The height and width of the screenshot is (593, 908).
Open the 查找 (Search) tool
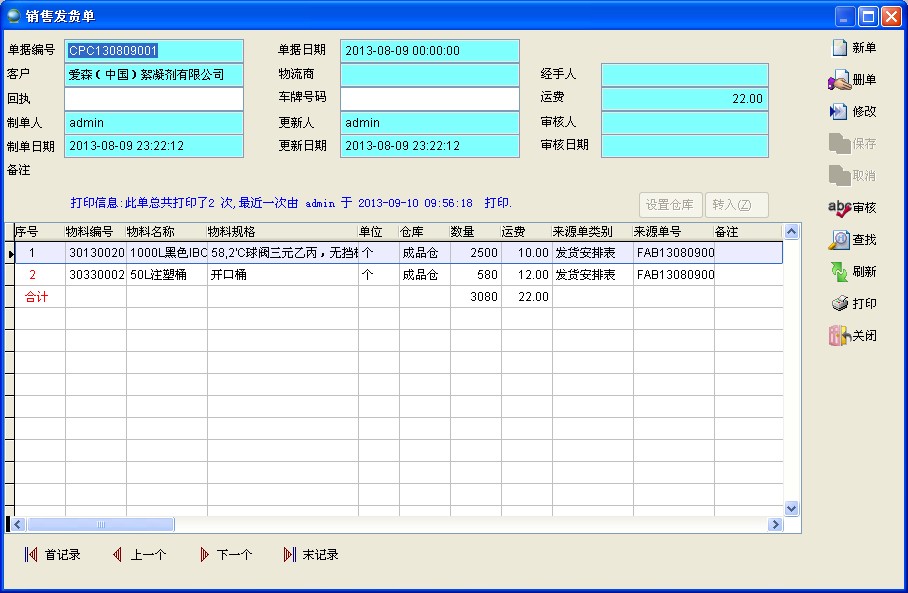point(839,240)
